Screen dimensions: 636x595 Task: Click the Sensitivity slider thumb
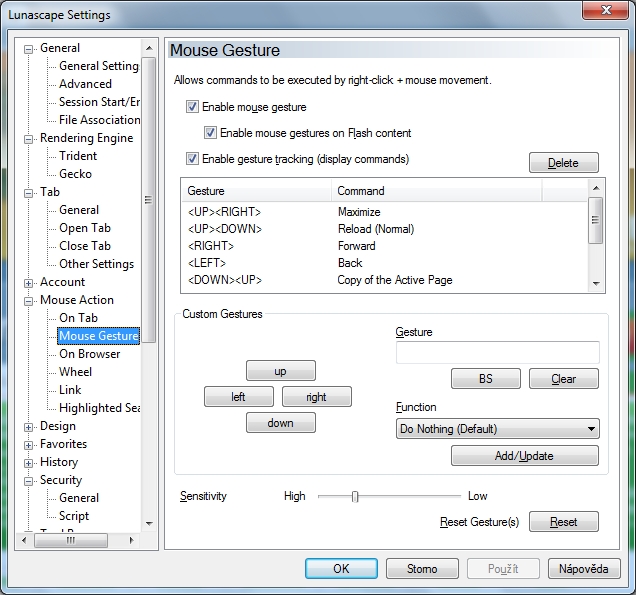pos(355,496)
